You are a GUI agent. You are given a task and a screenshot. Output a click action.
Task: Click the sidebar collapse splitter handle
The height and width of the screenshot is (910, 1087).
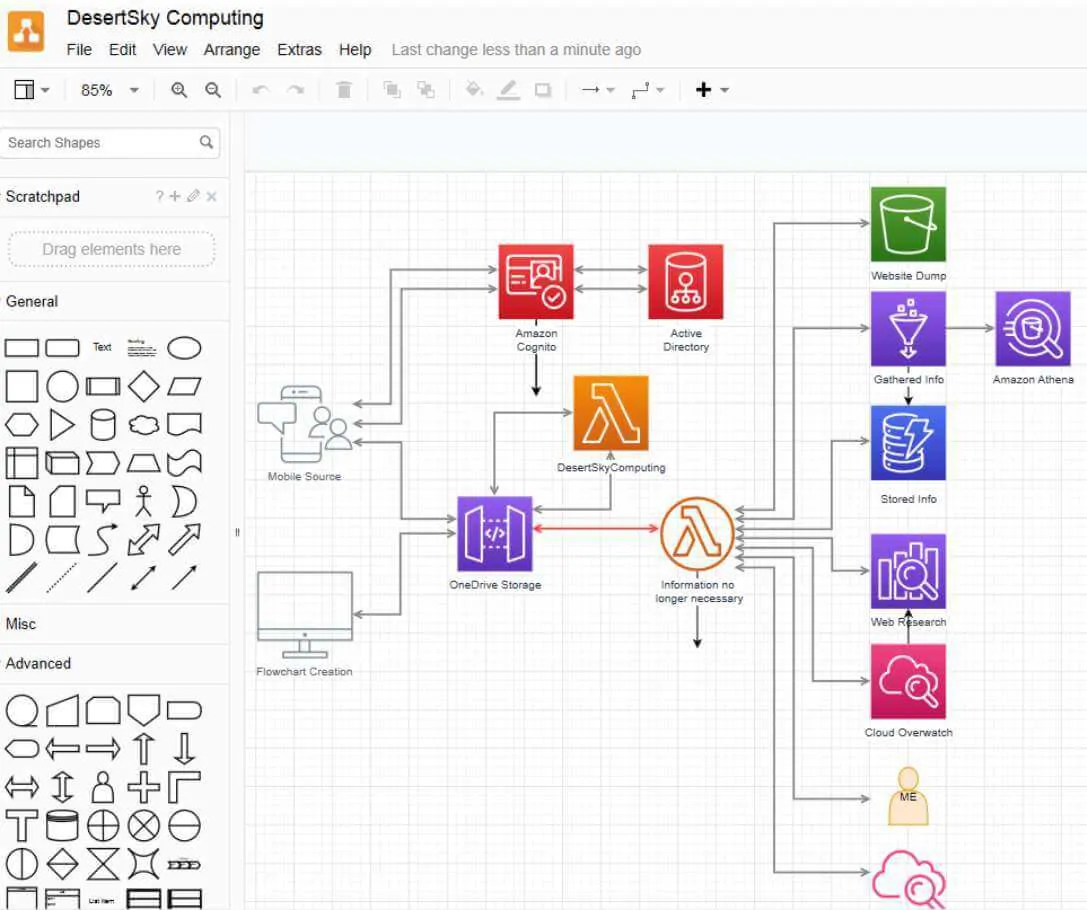237,532
